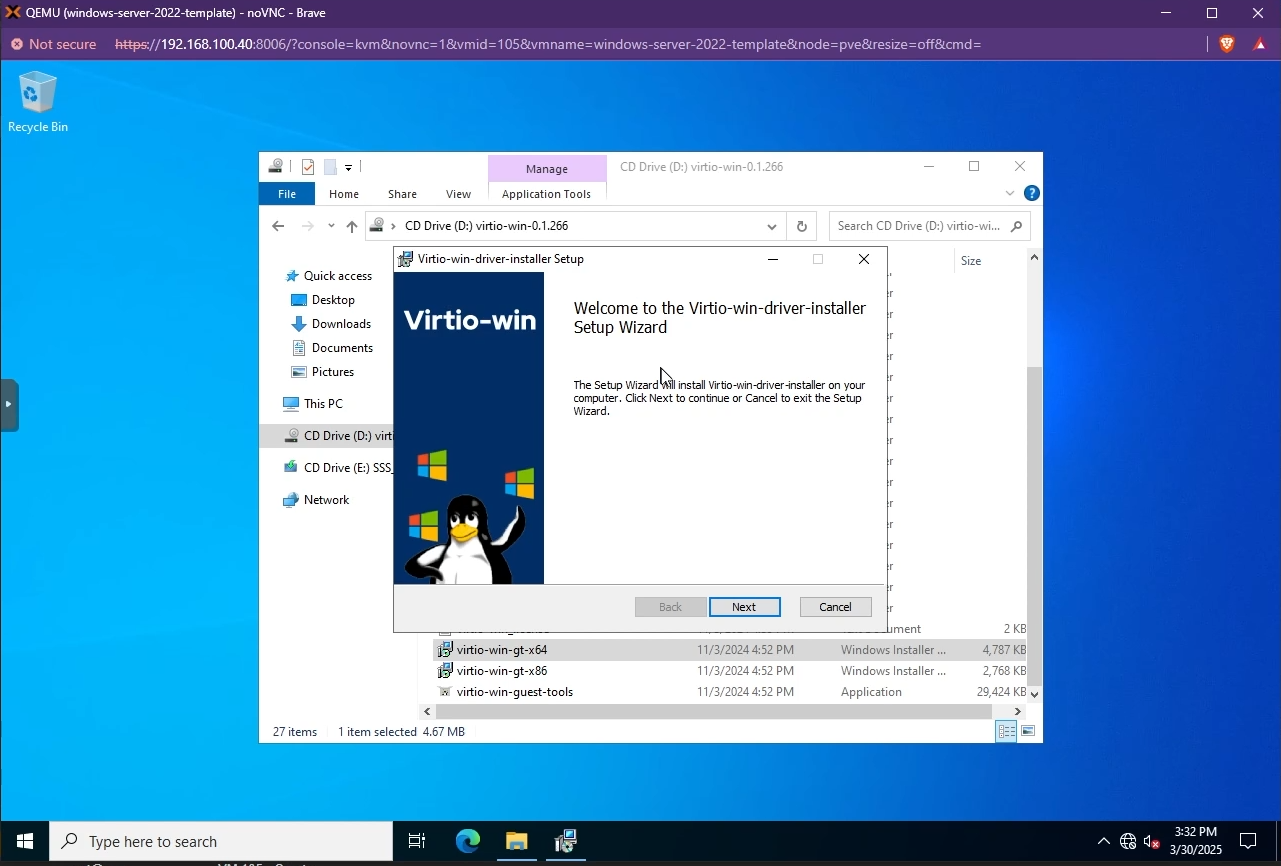Viewport: 1281px width, 866px height.
Task: Click the refresh icon beside the address bar
Action: pos(801,225)
